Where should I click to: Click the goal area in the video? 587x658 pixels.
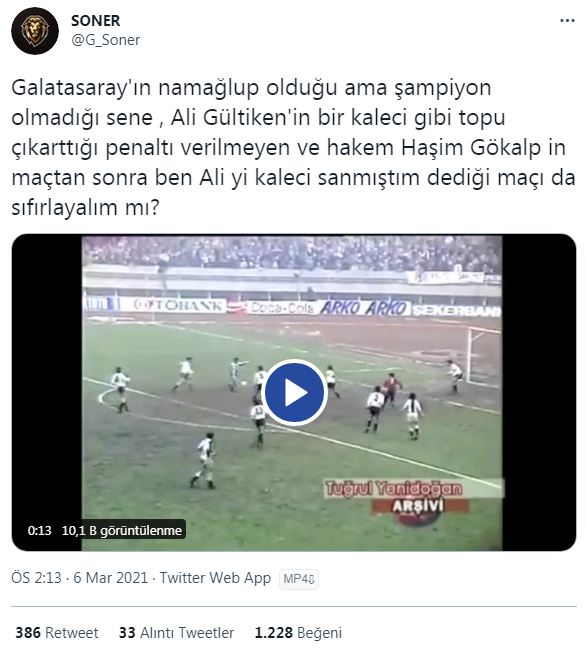pyautogui.click(x=483, y=356)
